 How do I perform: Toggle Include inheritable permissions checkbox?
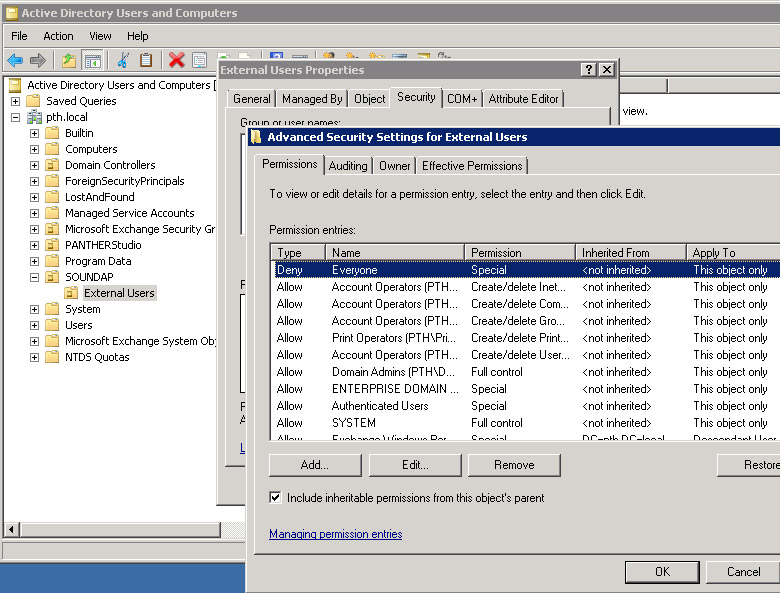coord(275,497)
